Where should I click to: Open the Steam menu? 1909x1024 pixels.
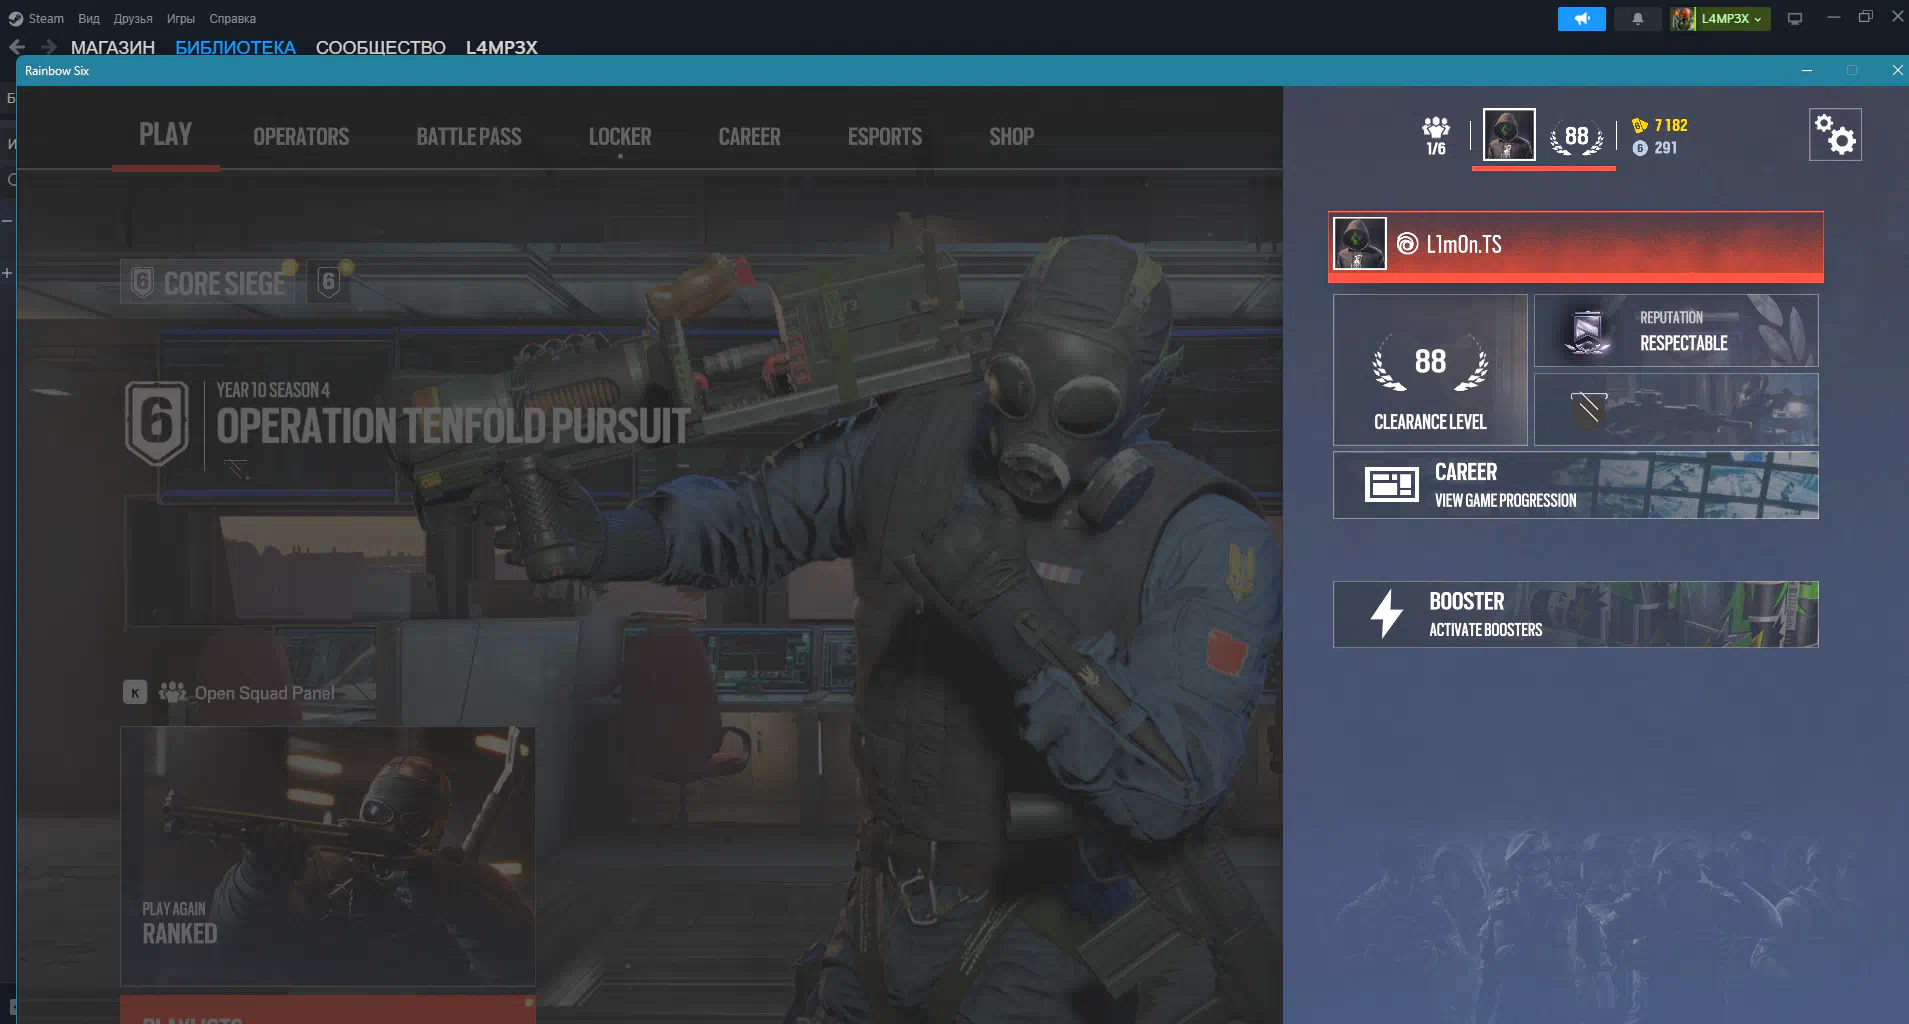coord(37,19)
